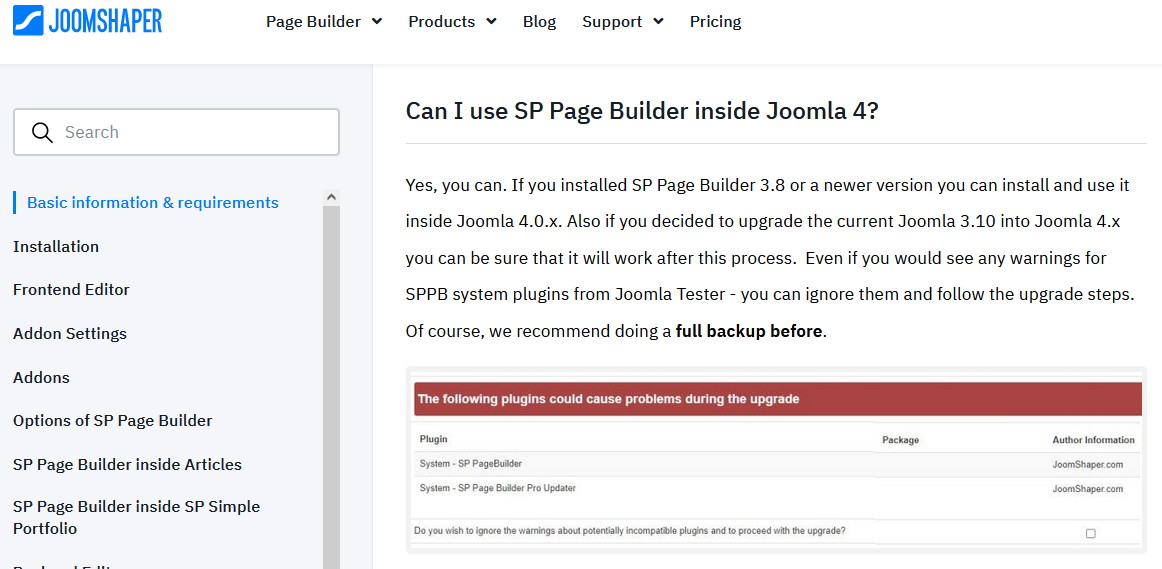Open the Support dropdown menu
Image resolution: width=1162 pixels, height=569 pixels.
(x=622, y=21)
